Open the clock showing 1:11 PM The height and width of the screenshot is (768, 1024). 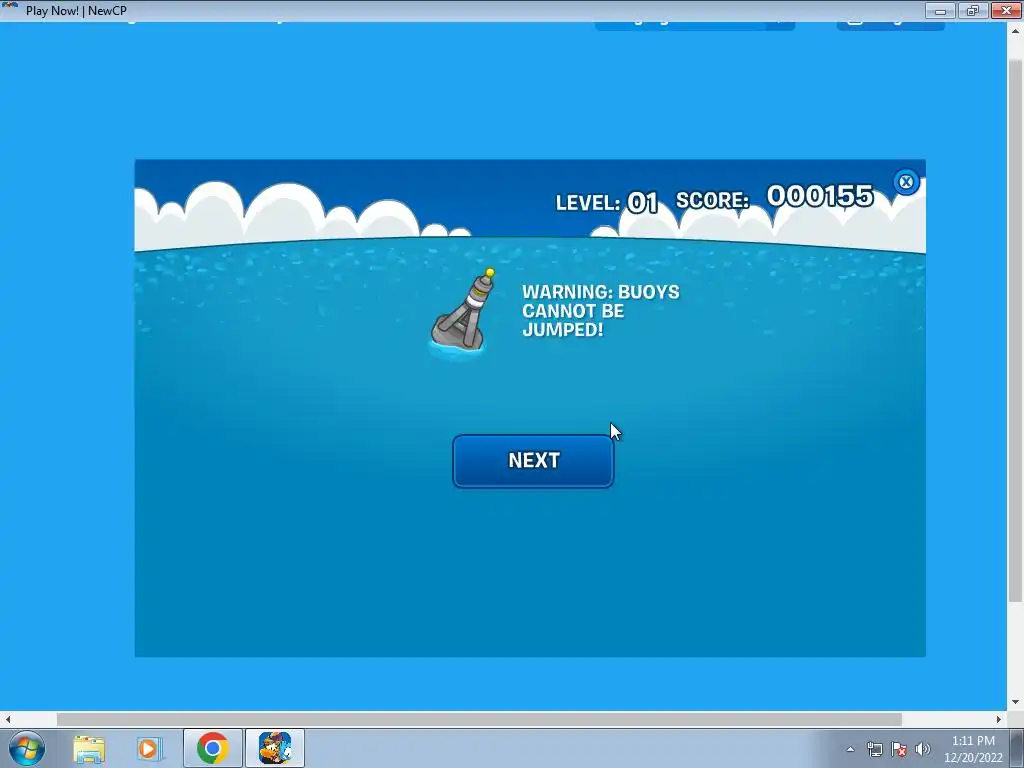[973, 749]
